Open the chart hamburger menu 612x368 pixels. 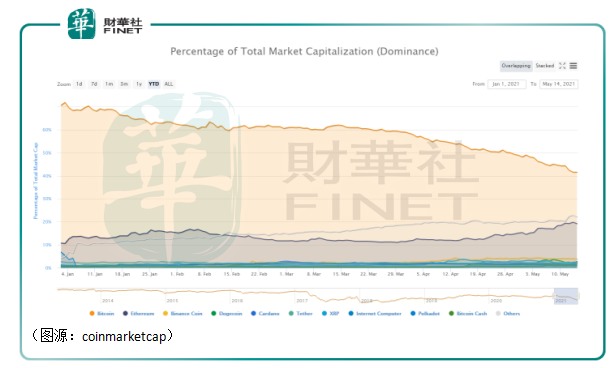point(573,66)
